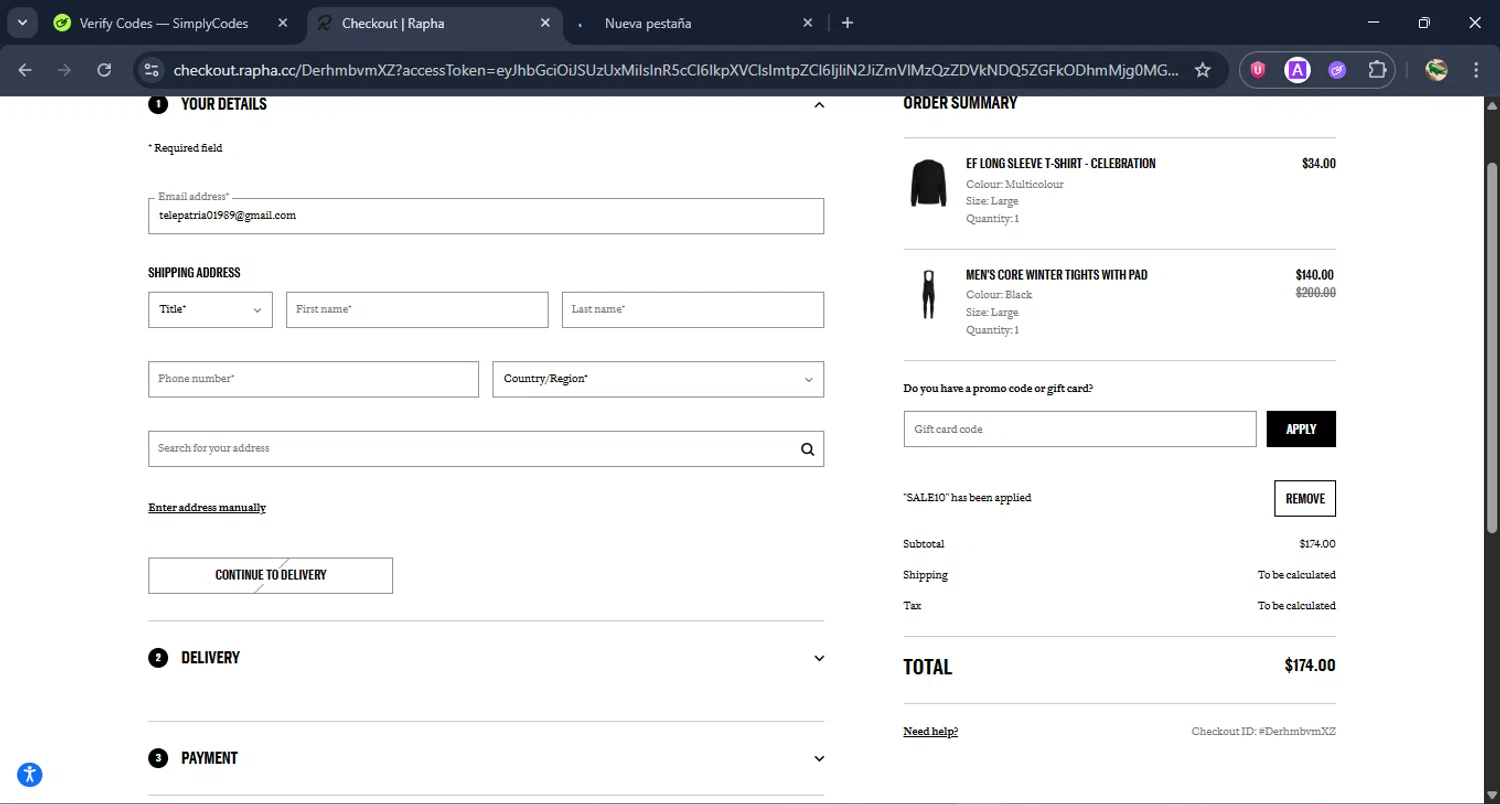Click the Email address field
Screen dimensions: 1500x804
pyautogui.click(x=486, y=216)
